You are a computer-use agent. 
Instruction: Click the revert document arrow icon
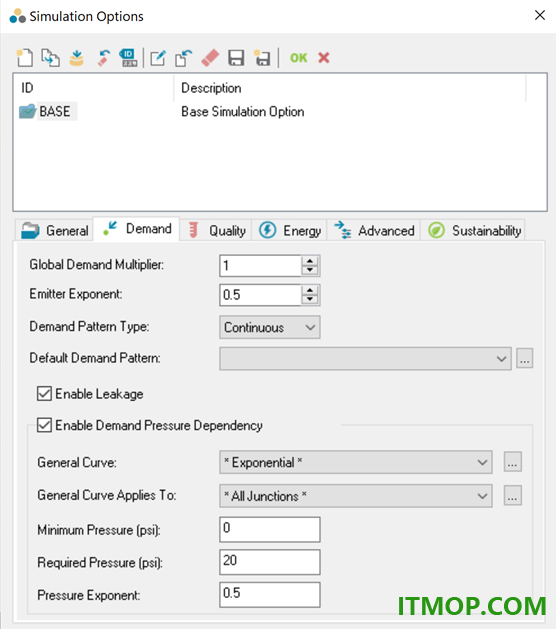tap(184, 58)
